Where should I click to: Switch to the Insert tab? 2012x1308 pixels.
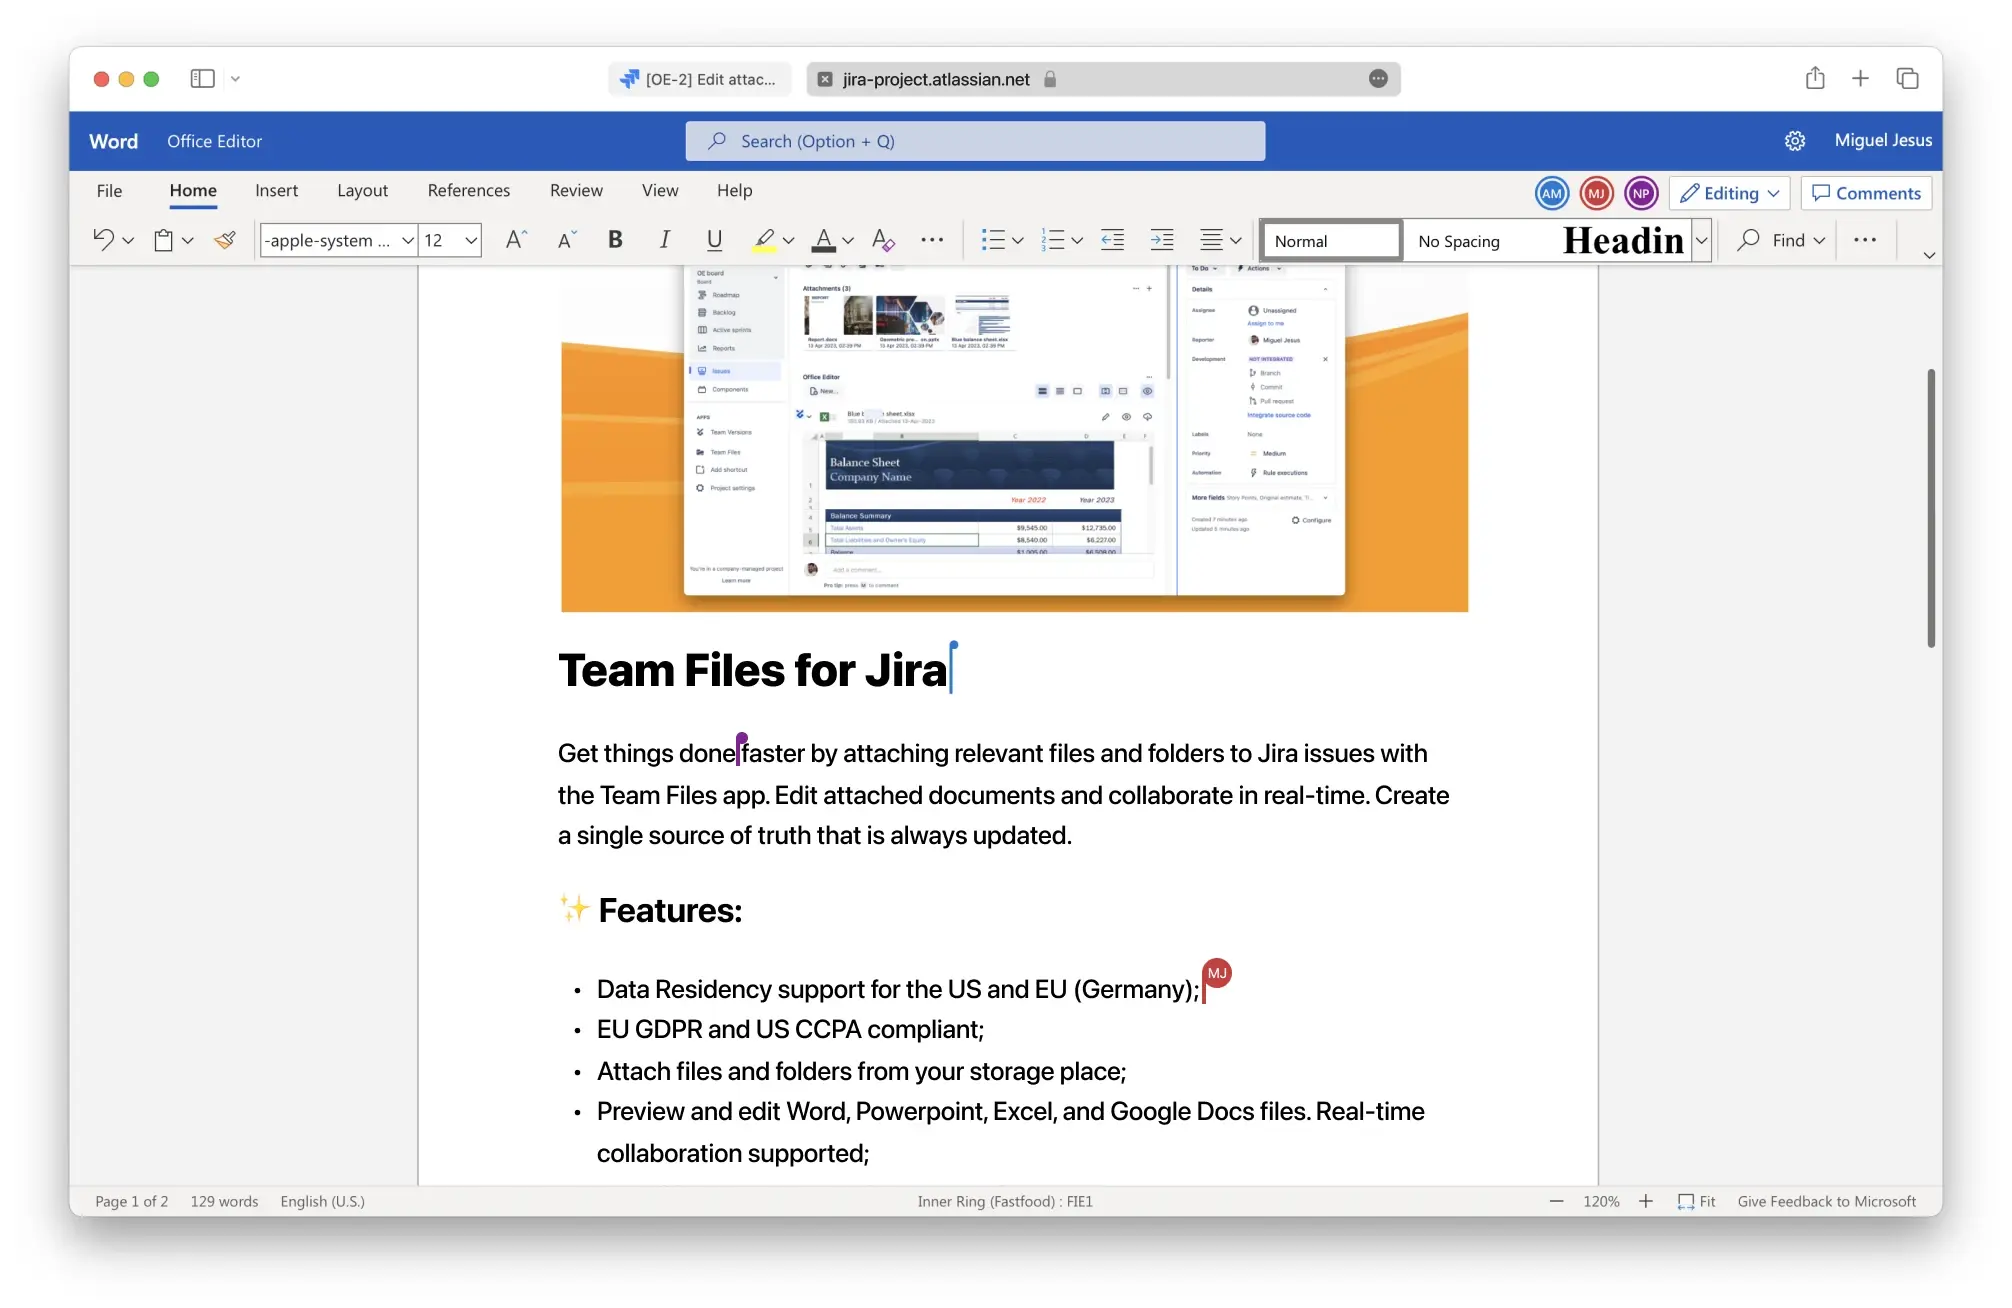tap(276, 190)
